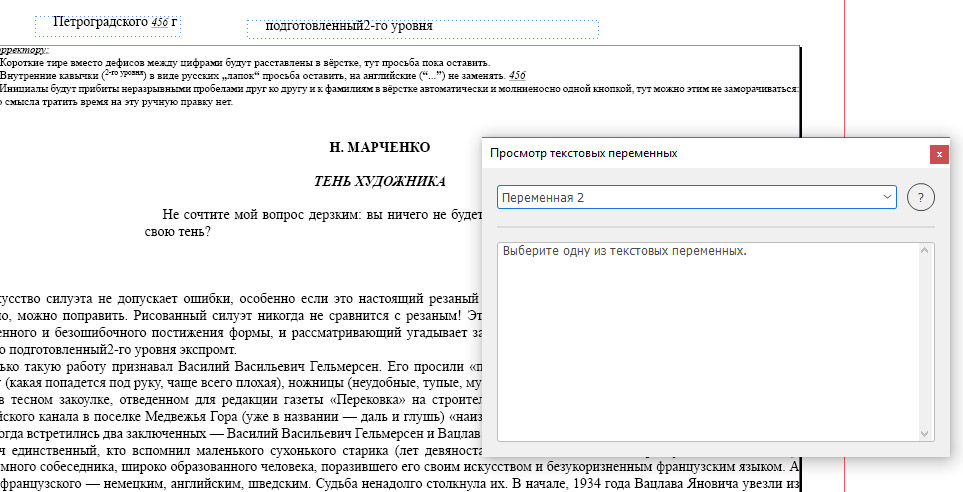Image resolution: width=963 pixels, height=492 pixels.
Task: Click the scrollbar down arrow in text area
Action: 925,433
